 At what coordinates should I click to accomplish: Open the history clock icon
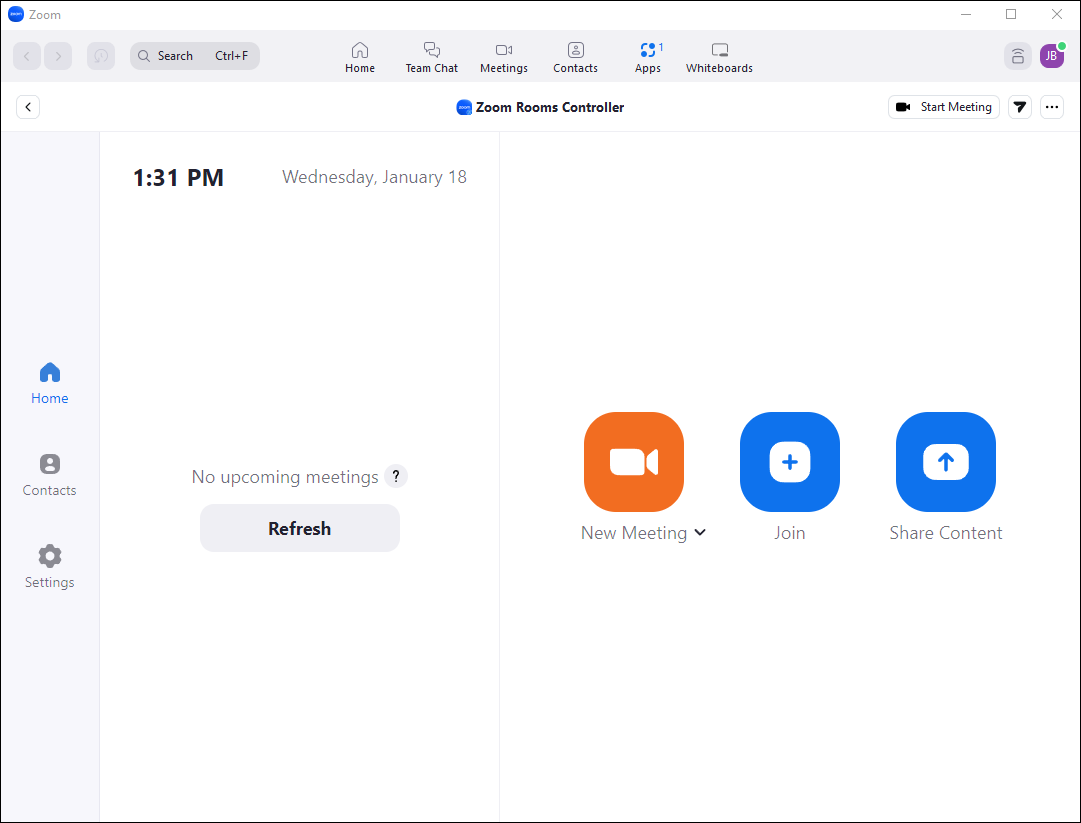(101, 56)
